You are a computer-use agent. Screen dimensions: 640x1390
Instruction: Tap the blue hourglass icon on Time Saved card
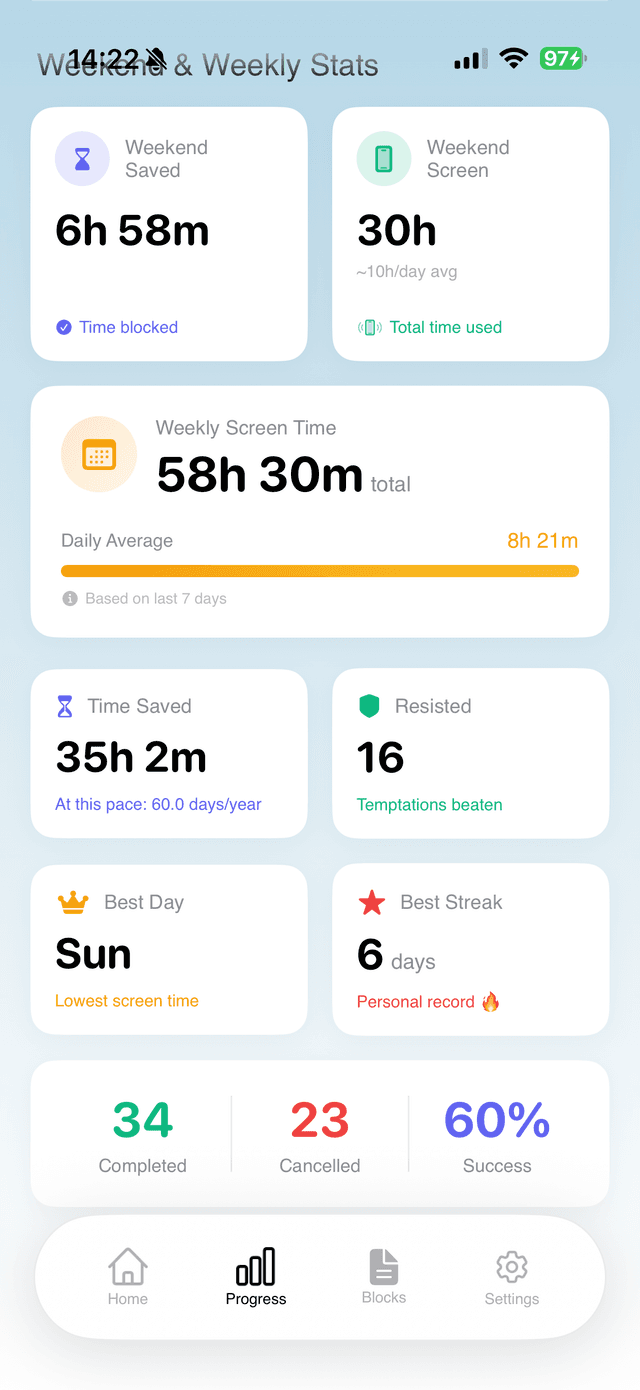[x=66, y=705]
